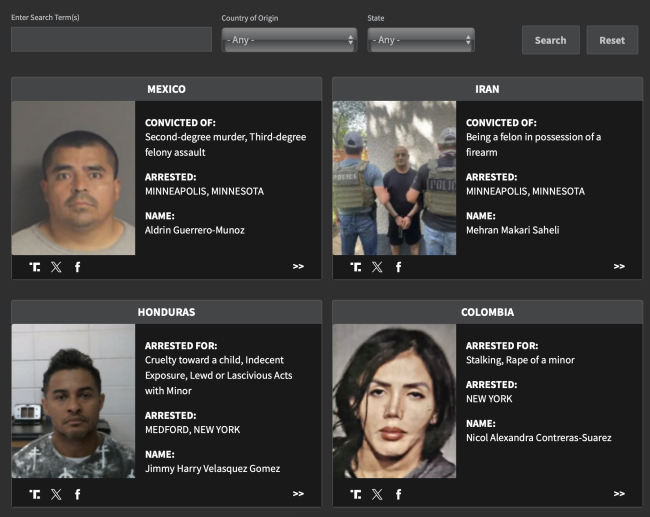Share the Iran card on Facebook
This screenshot has height=517, width=650.
coord(398,267)
